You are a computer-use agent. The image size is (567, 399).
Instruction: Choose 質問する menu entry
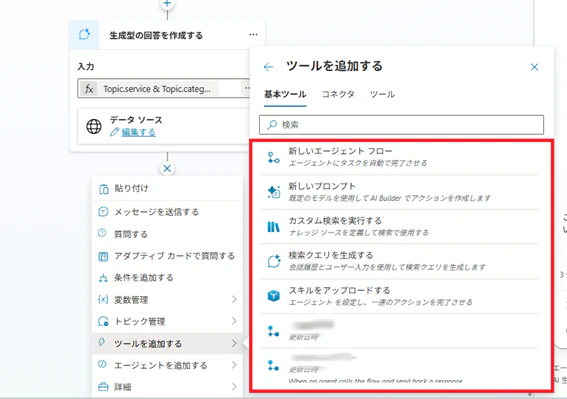pos(167,234)
